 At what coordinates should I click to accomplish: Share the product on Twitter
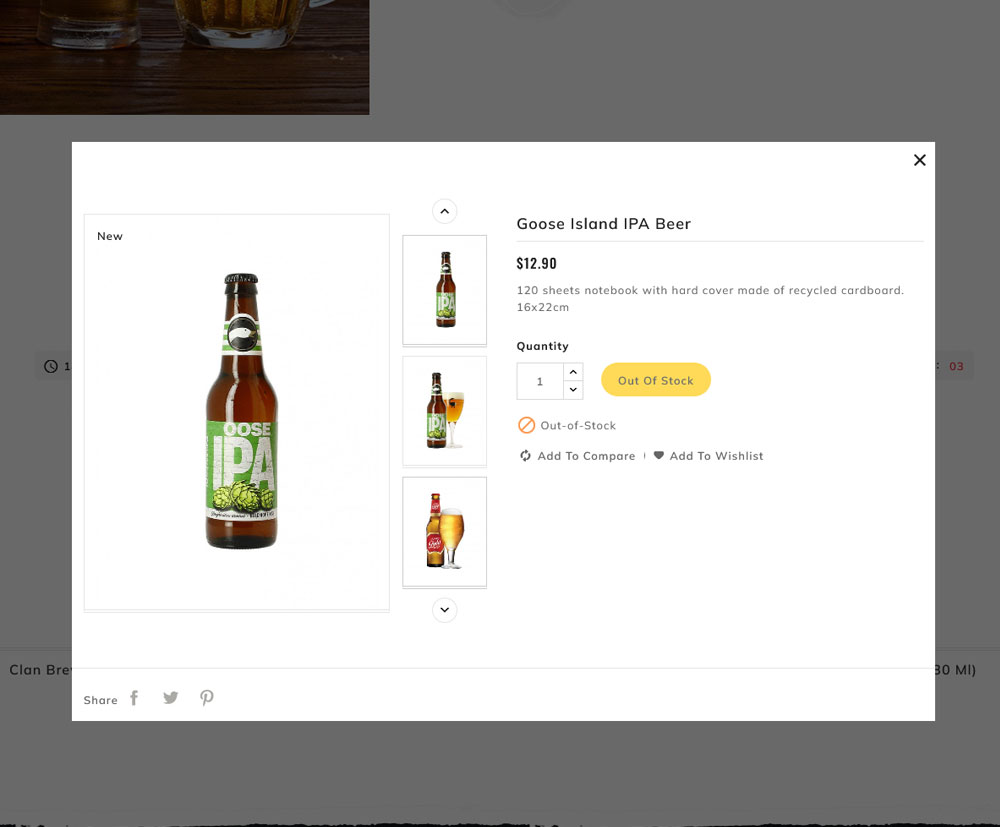pos(170,697)
